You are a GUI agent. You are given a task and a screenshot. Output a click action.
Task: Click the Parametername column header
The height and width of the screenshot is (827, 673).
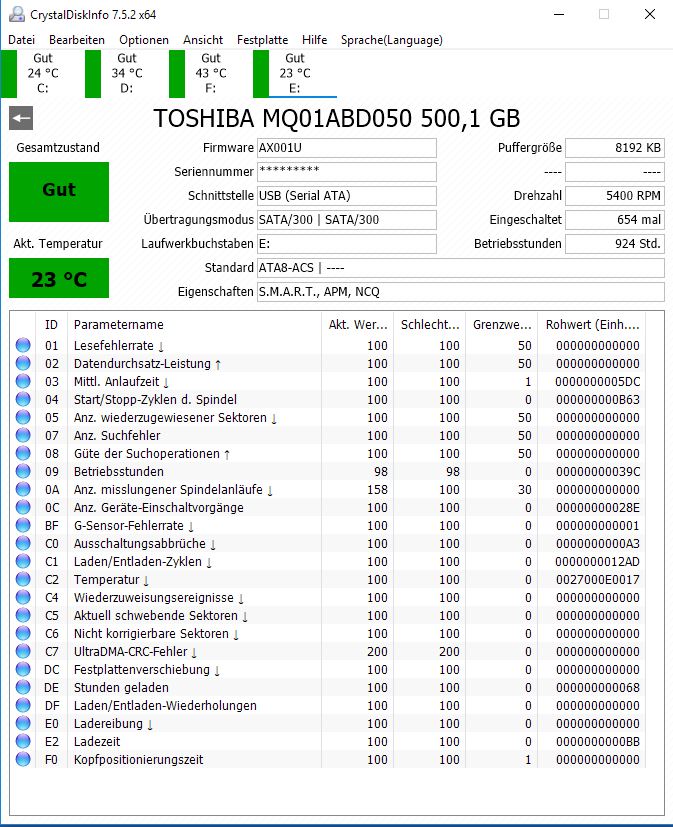click(x=194, y=324)
